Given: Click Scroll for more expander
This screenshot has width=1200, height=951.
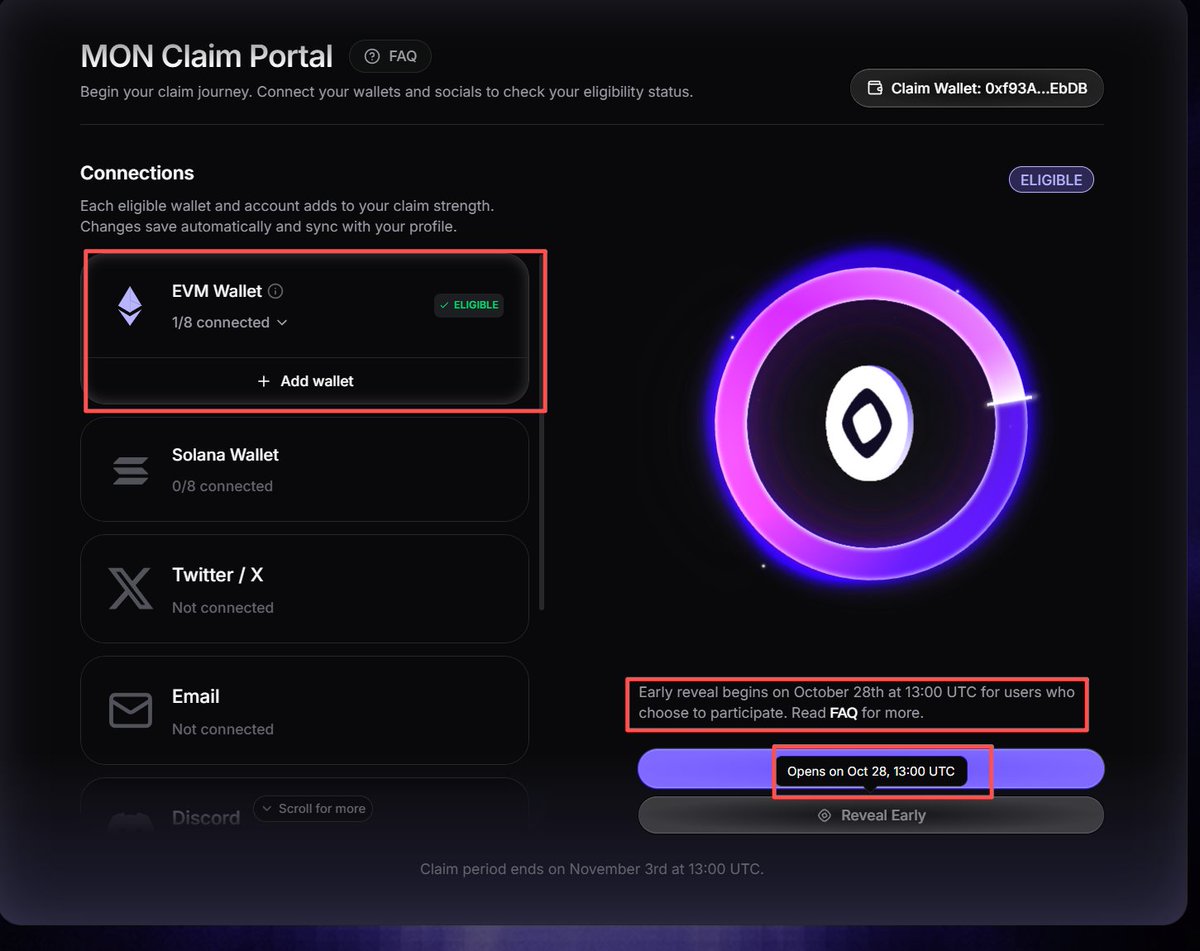Looking at the screenshot, I should (x=313, y=808).
